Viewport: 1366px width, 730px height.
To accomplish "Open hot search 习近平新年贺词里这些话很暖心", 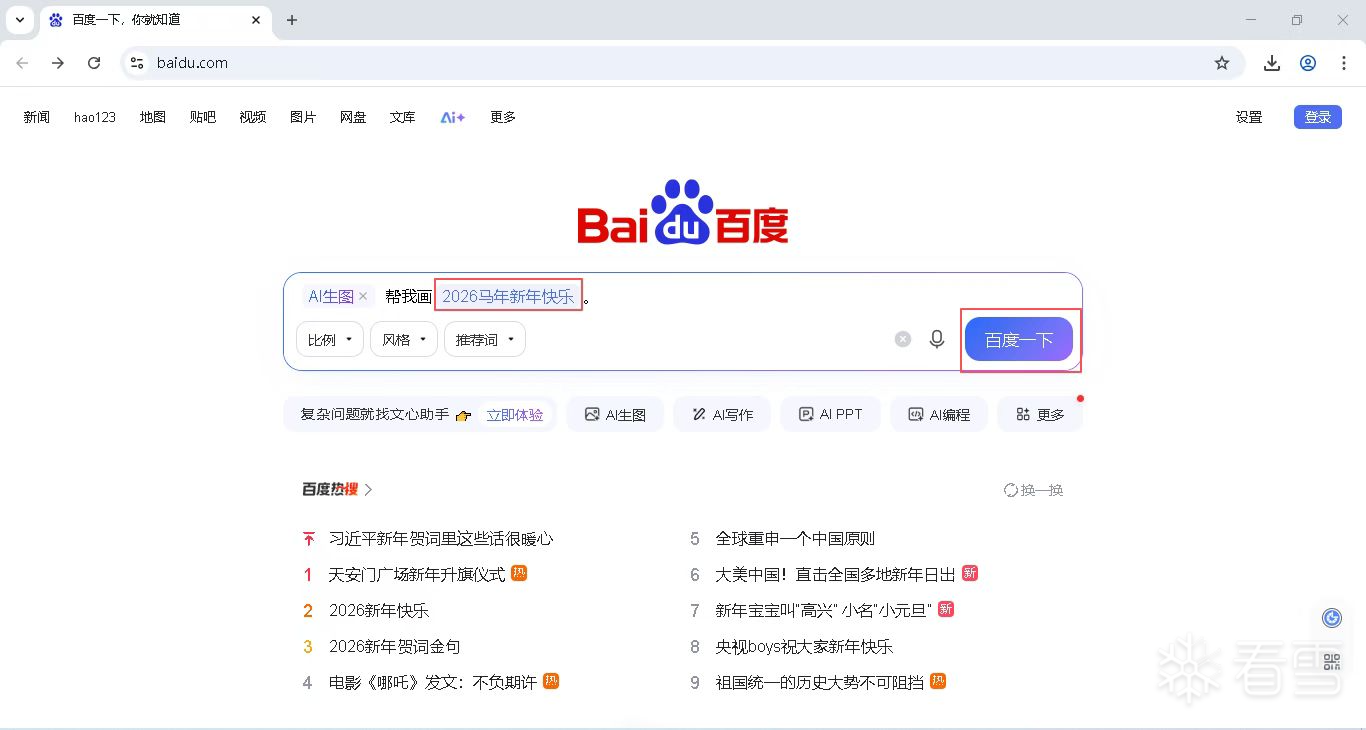I will pos(441,539).
